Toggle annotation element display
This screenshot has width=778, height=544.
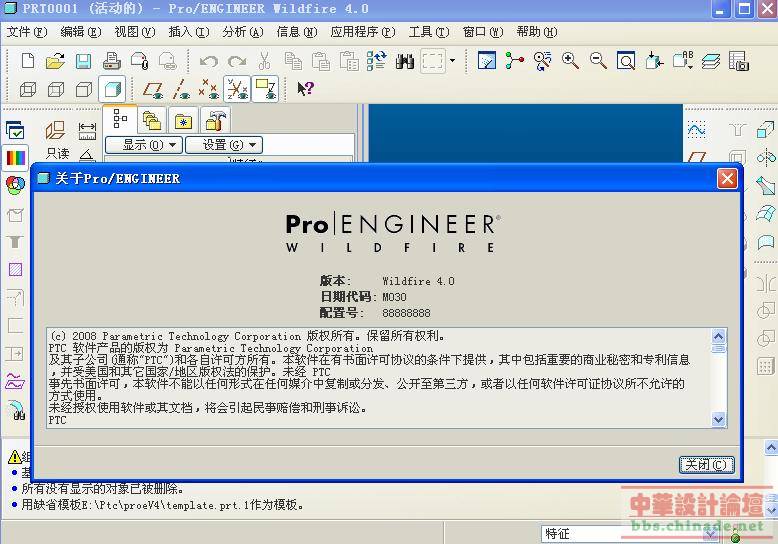pos(265,89)
